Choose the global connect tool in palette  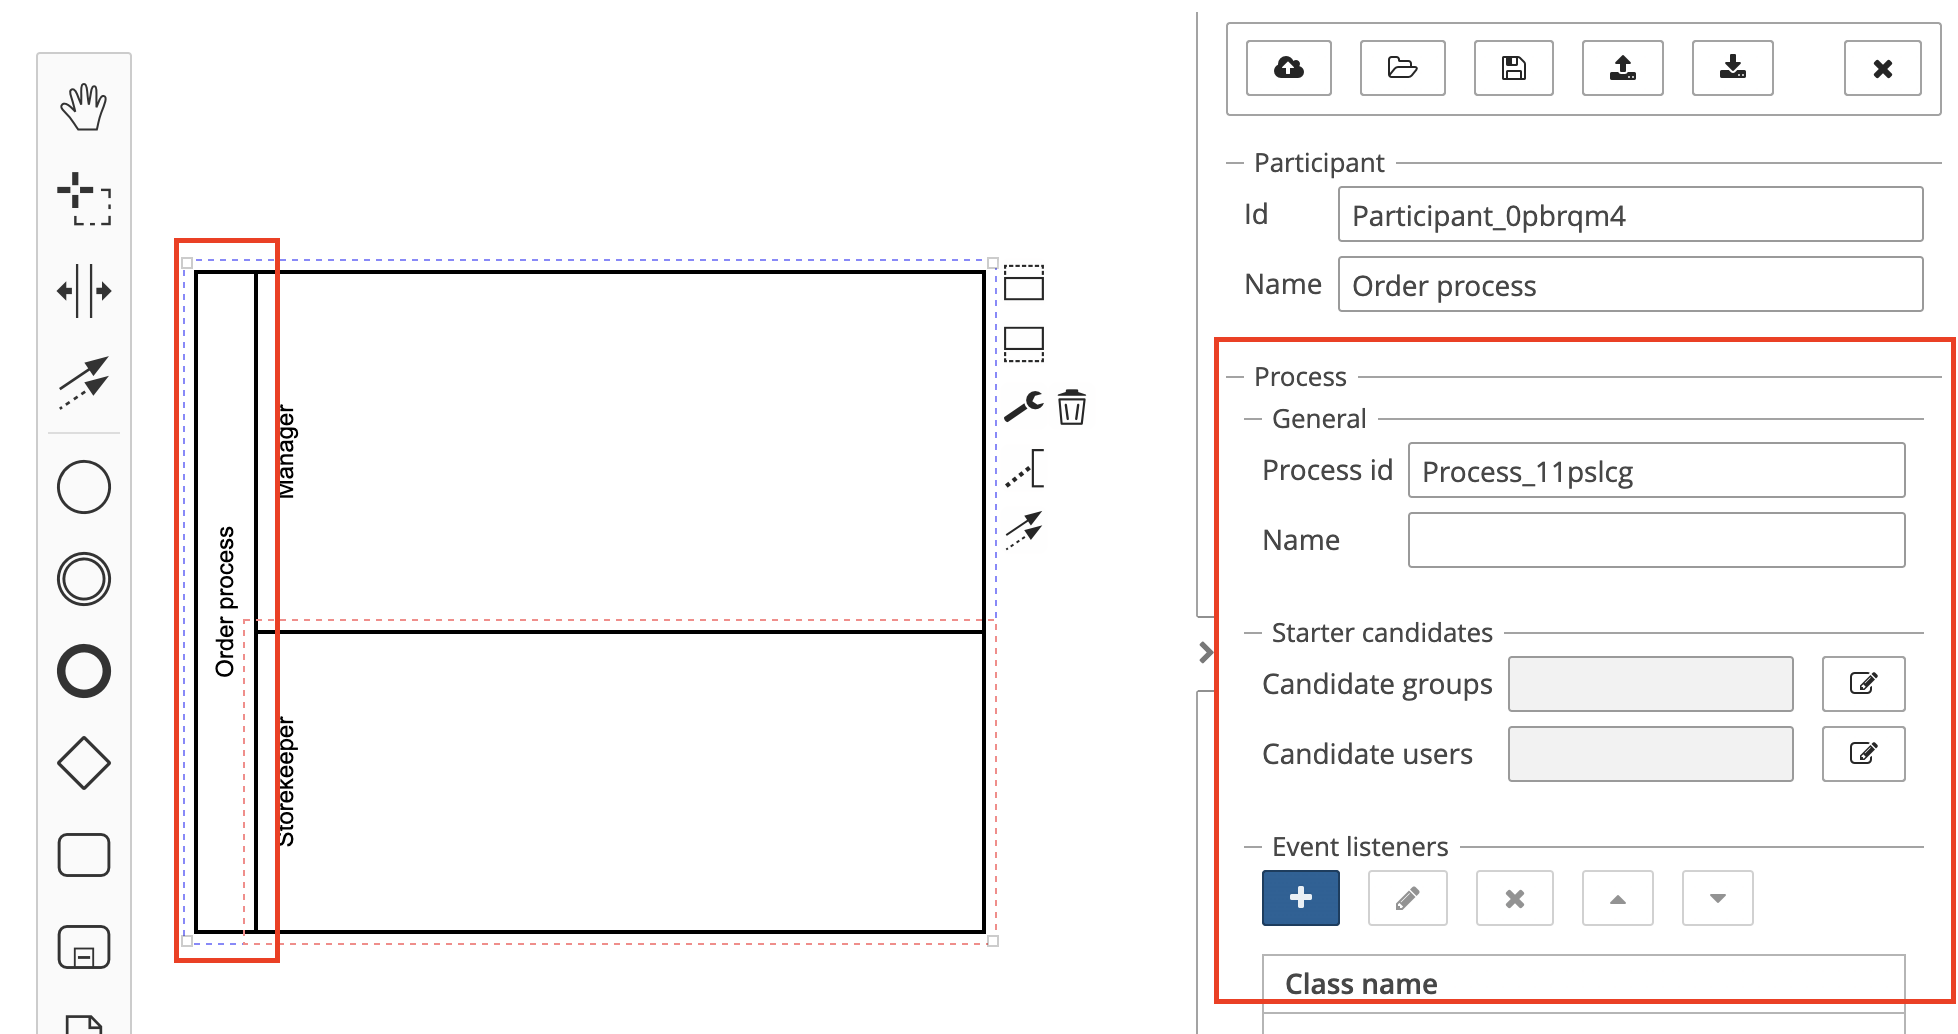tap(84, 382)
